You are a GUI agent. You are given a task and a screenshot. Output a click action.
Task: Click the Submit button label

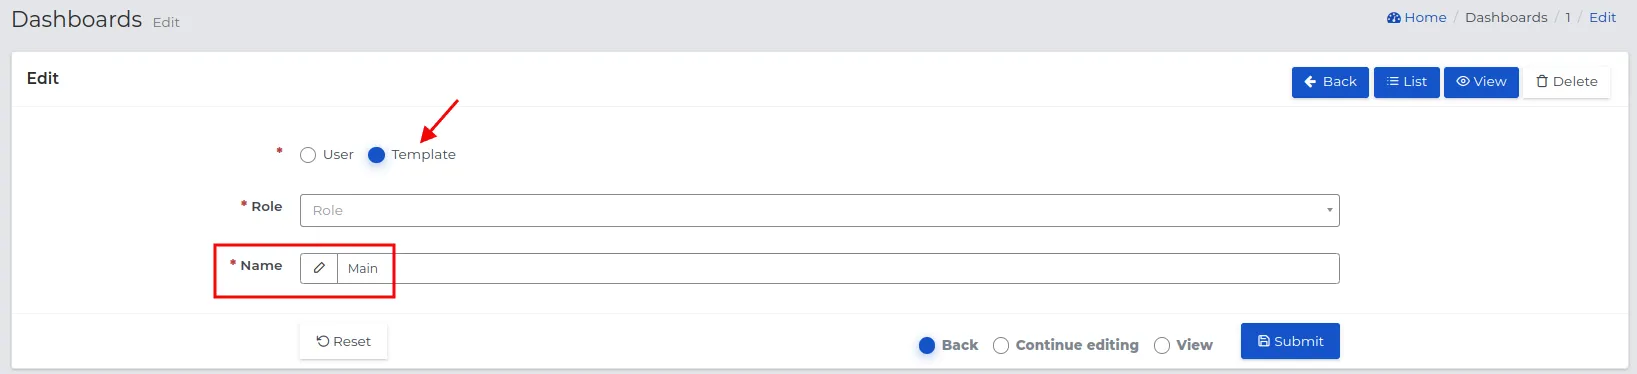[1299, 342]
